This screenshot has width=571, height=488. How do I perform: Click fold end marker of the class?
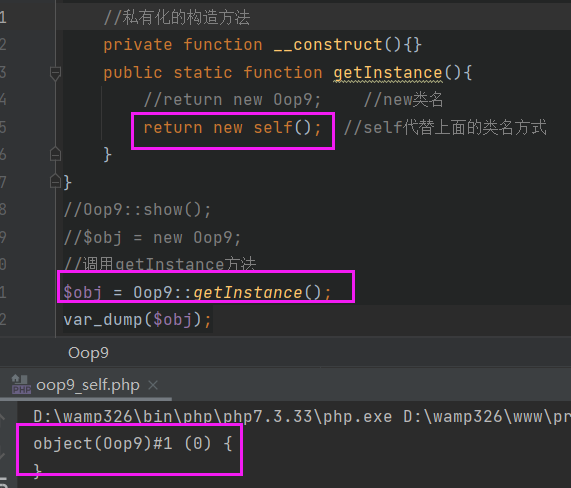click(x=55, y=181)
